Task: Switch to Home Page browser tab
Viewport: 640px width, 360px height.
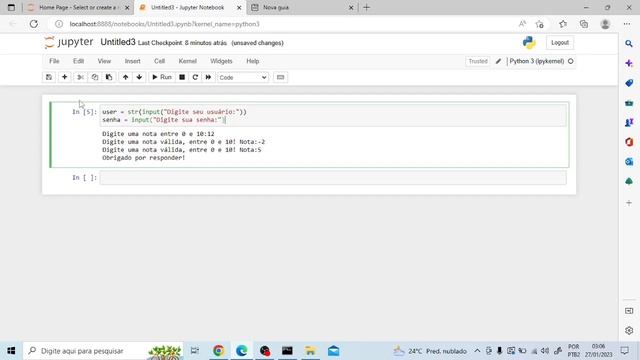Action: pos(78,7)
